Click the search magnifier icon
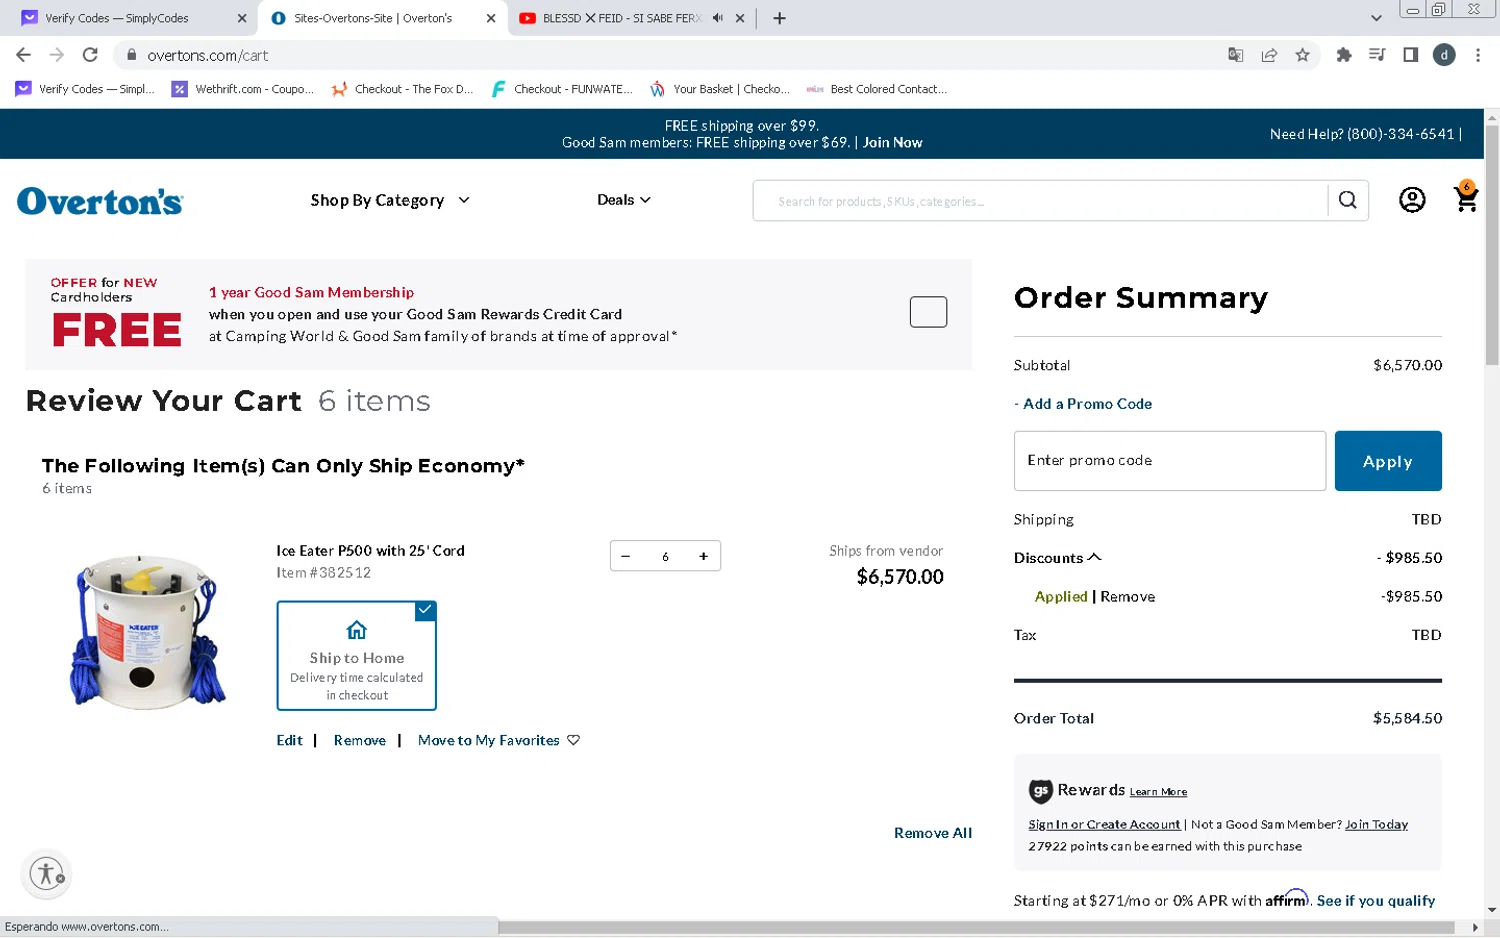Viewport: 1500px width, 938px height. point(1348,200)
